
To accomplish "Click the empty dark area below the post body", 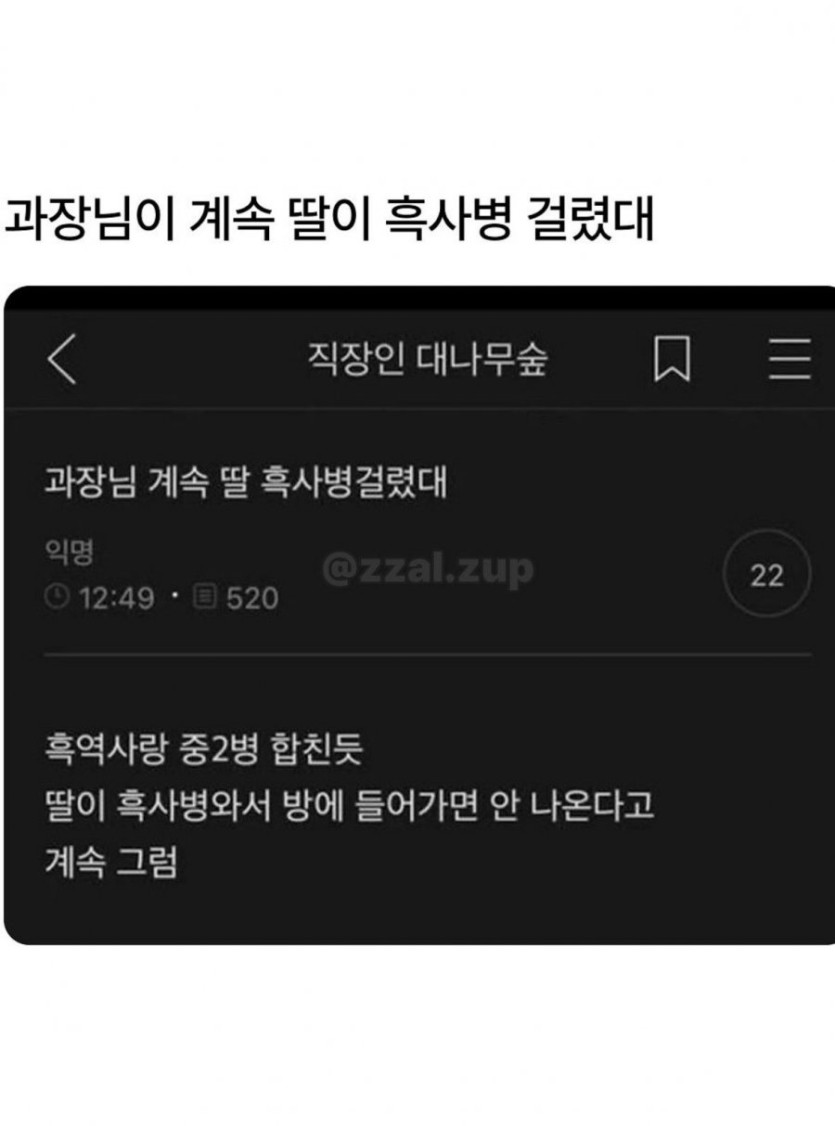I will [419, 913].
